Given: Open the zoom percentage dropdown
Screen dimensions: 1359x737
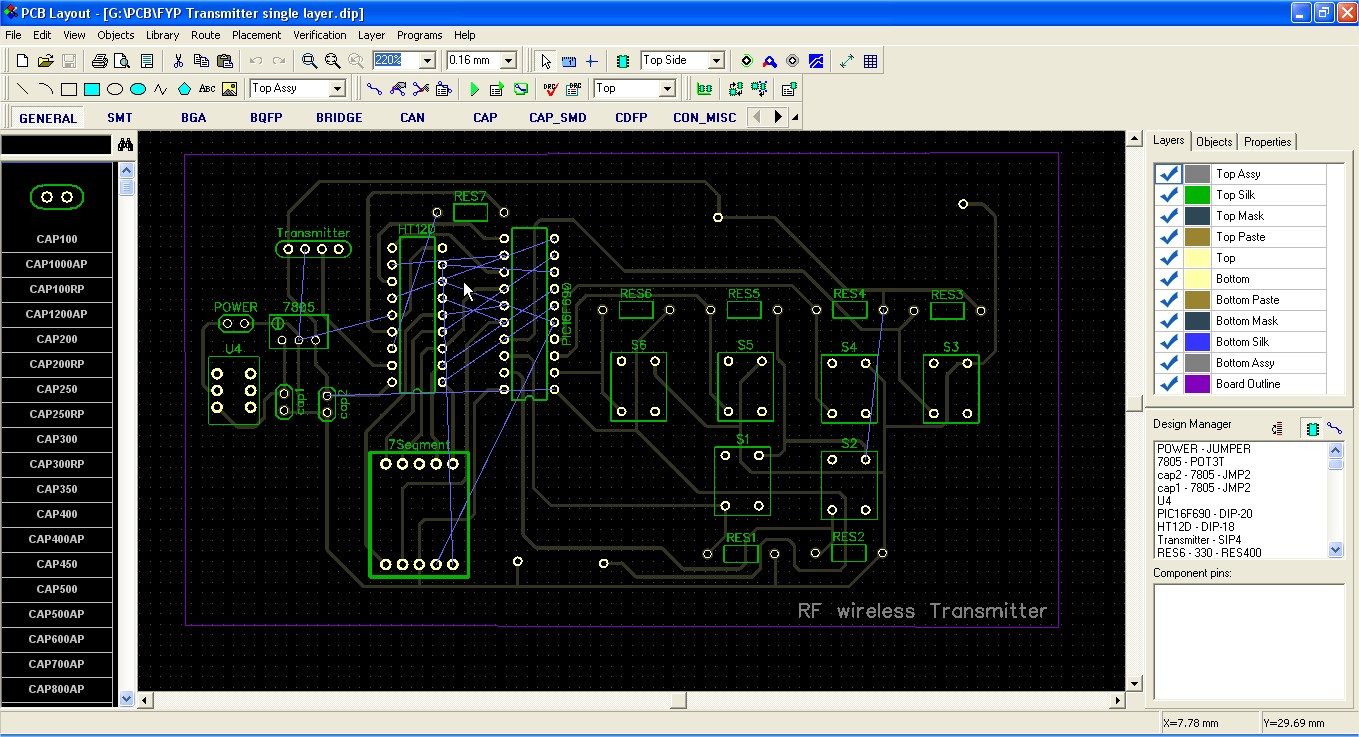Looking at the screenshot, I should (427, 61).
